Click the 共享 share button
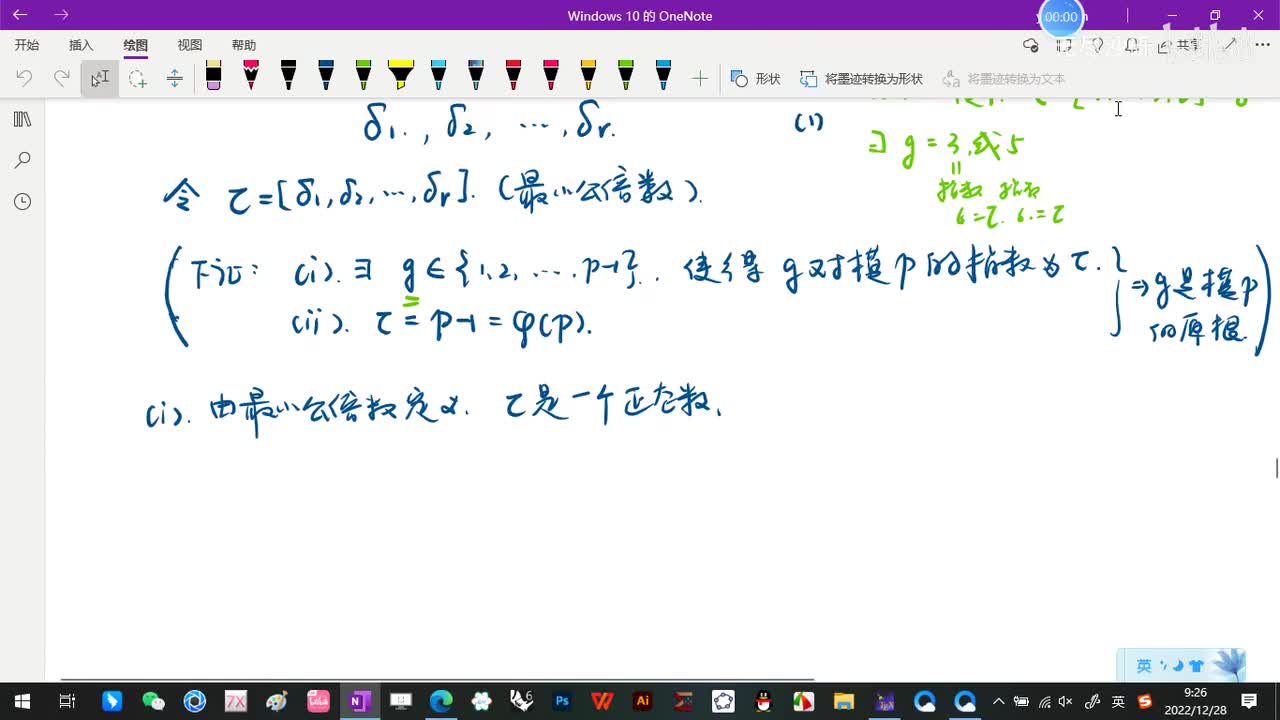 [x=1181, y=45]
